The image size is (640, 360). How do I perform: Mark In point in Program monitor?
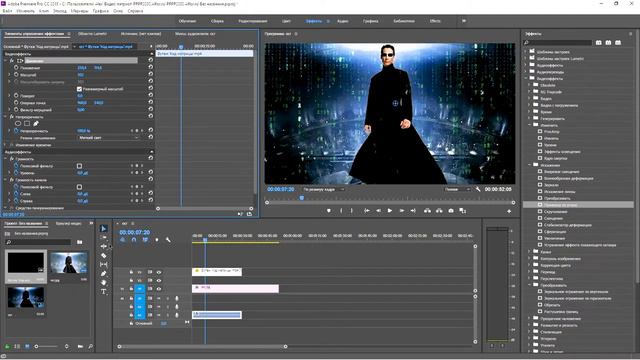point(341,211)
